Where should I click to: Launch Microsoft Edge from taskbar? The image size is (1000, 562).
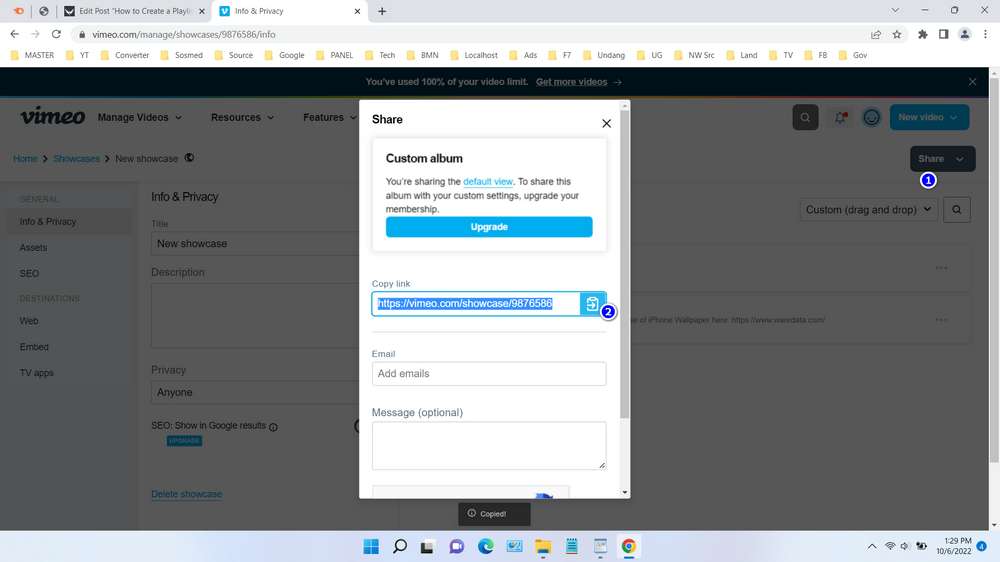[x=485, y=547]
